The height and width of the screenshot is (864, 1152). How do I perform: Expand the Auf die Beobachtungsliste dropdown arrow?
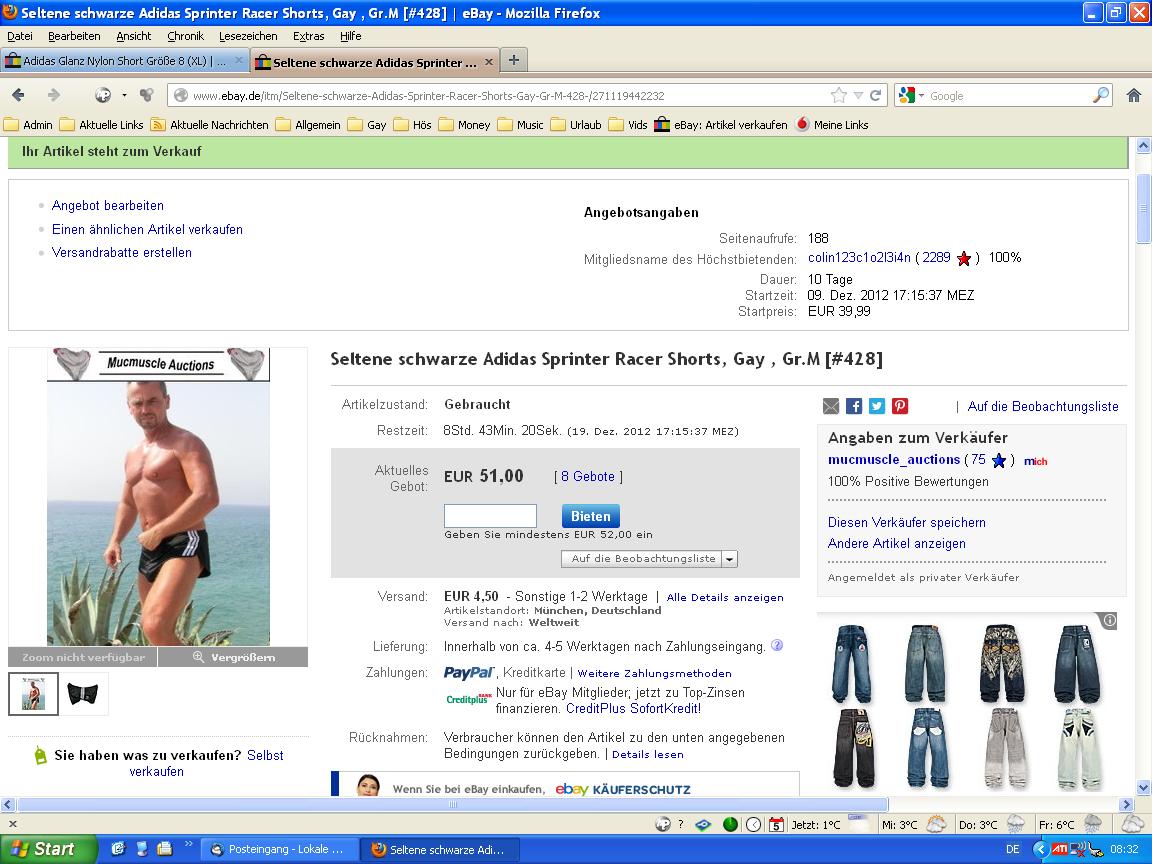729,559
